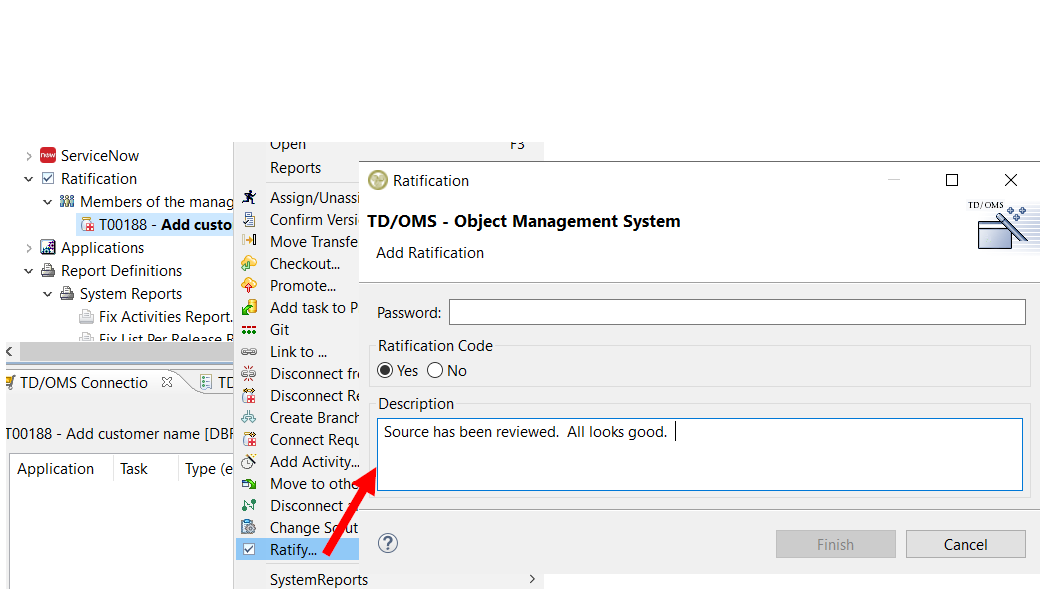Choose Add Activity... menu entry
The image size is (1055, 600).
coord(314,462)
